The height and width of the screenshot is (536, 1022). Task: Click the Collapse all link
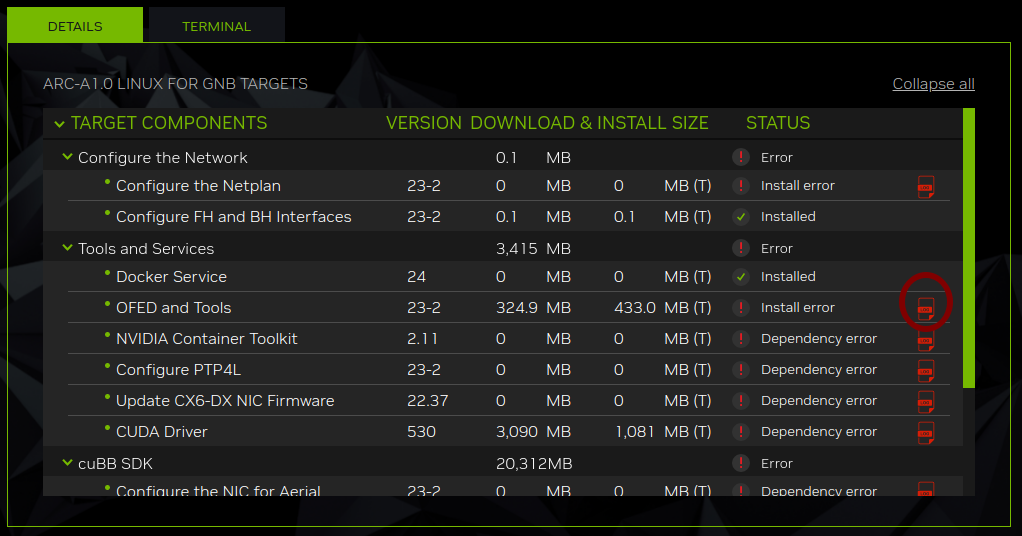point(933,84)
